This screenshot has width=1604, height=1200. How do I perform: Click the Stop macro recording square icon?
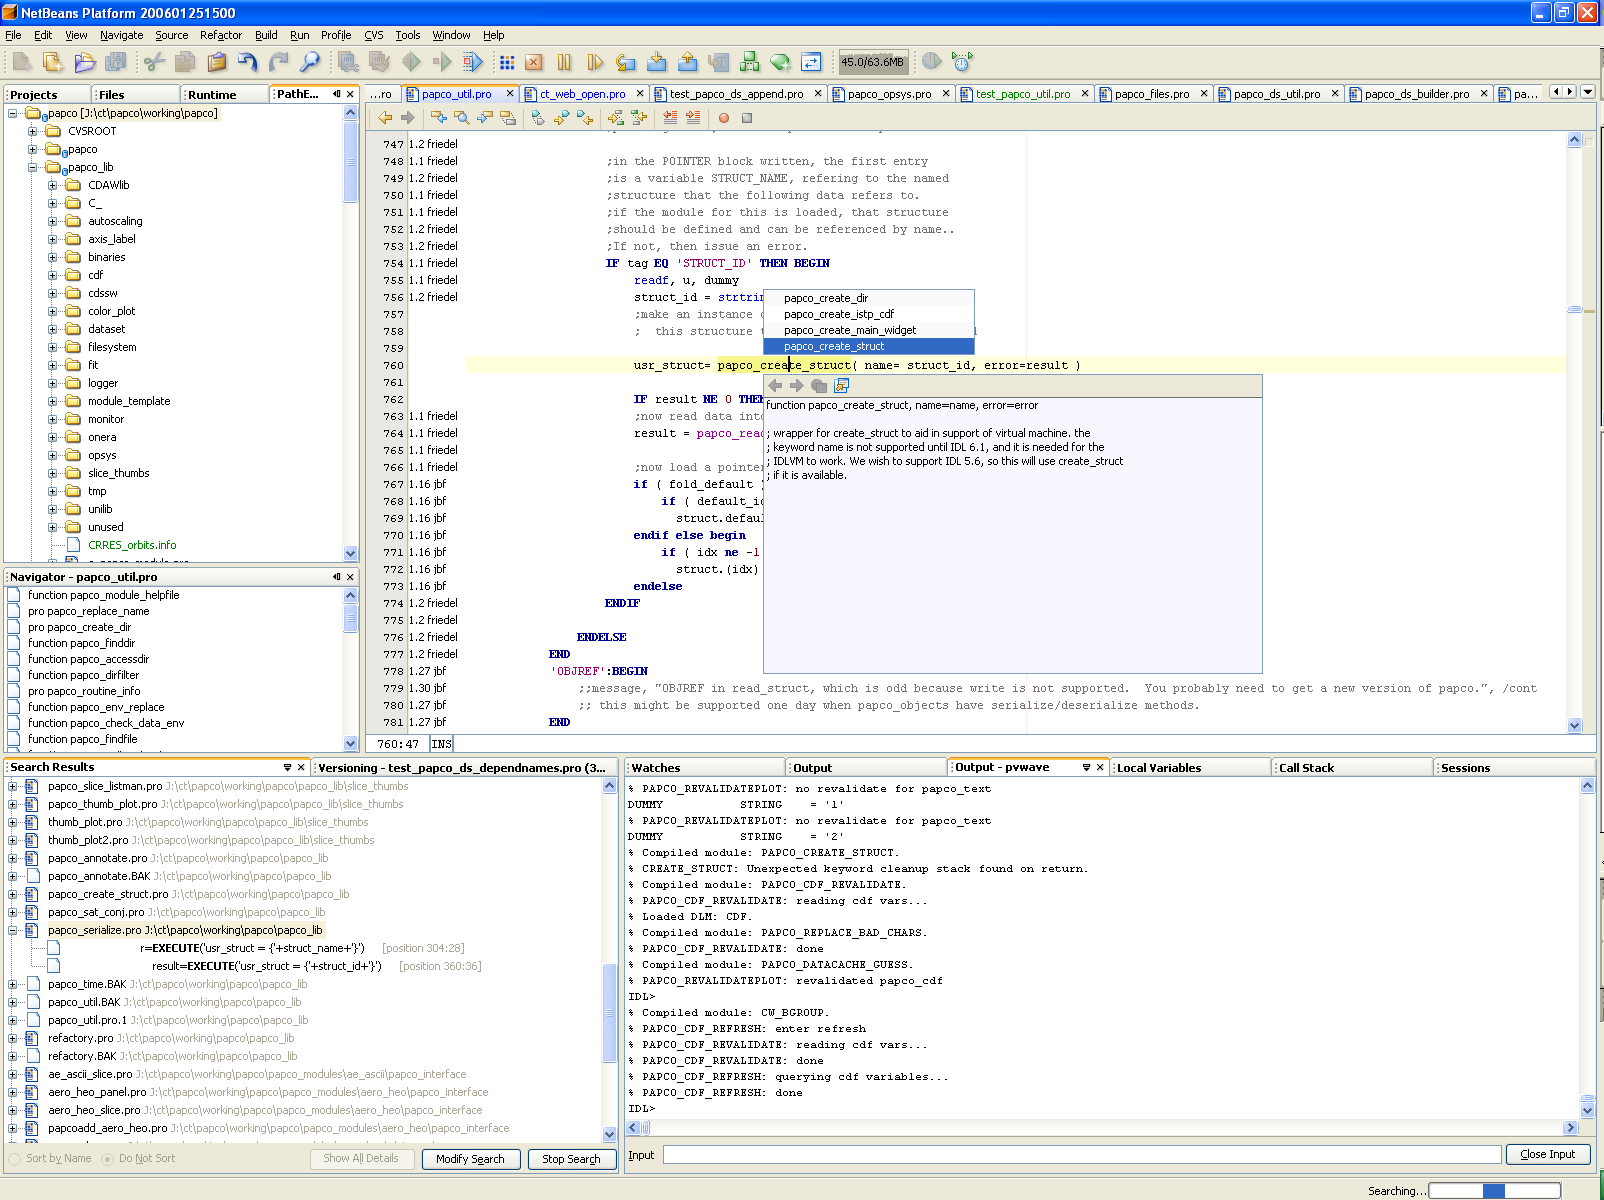pyautogui.click(x=746, y=118)
